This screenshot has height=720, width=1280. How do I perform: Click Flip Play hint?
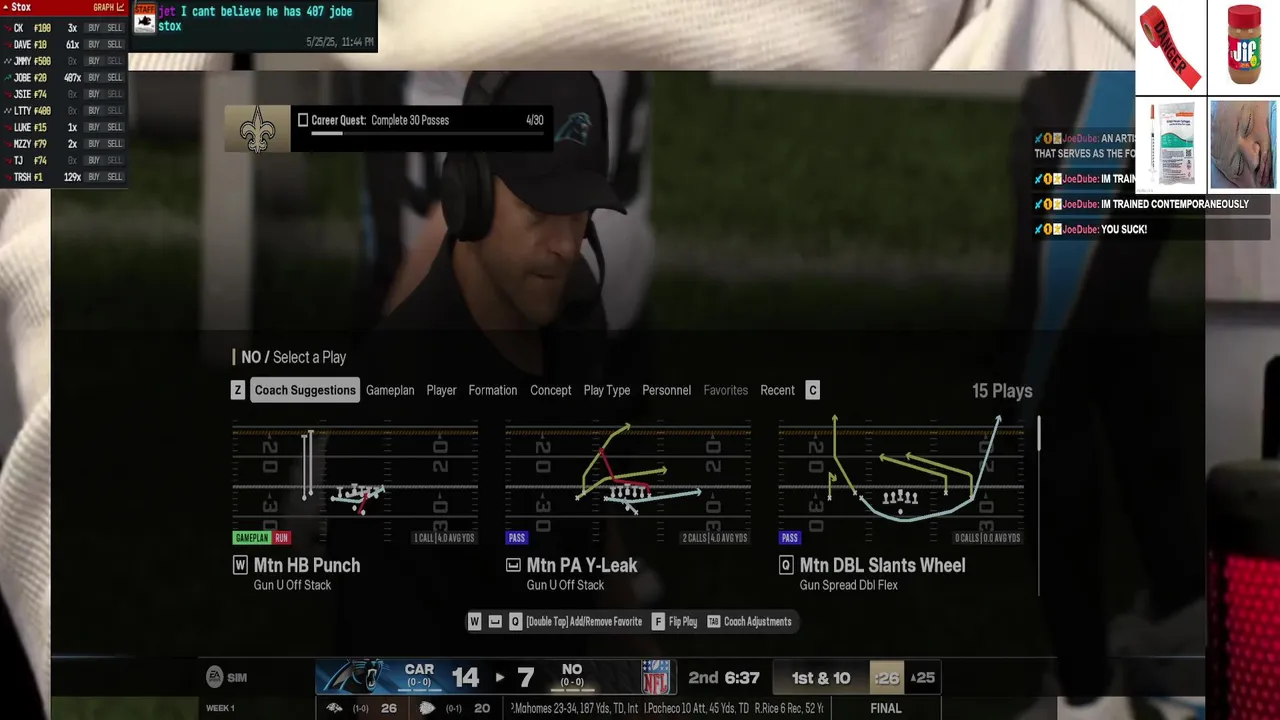[x=683, y=622]
